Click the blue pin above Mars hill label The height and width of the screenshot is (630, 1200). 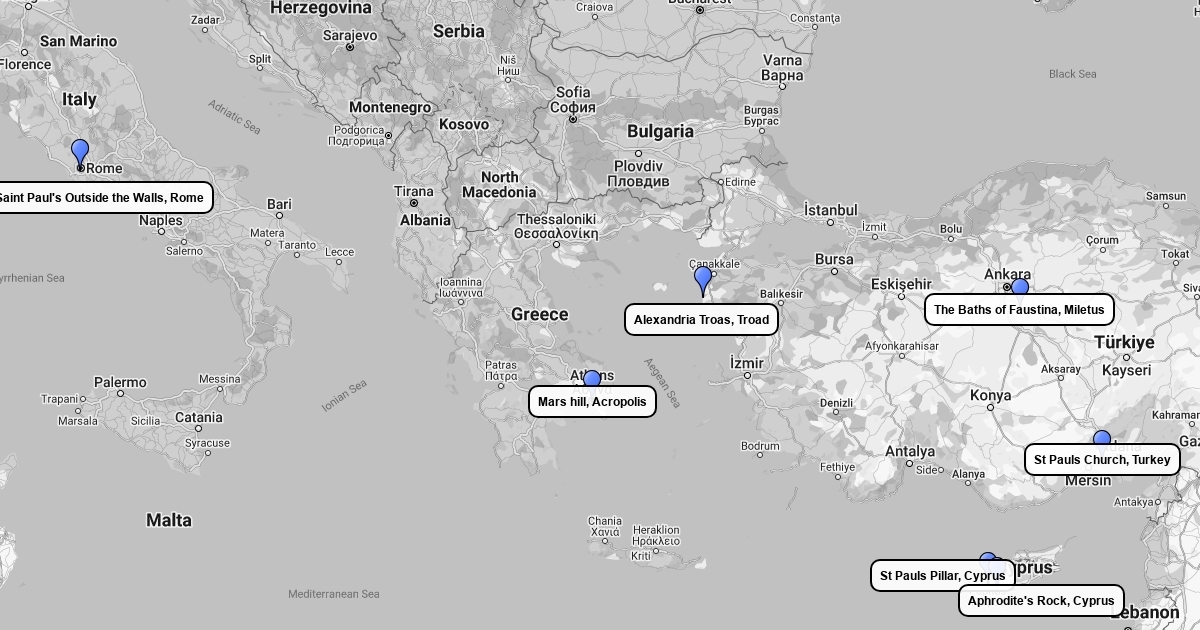point(592,379)
